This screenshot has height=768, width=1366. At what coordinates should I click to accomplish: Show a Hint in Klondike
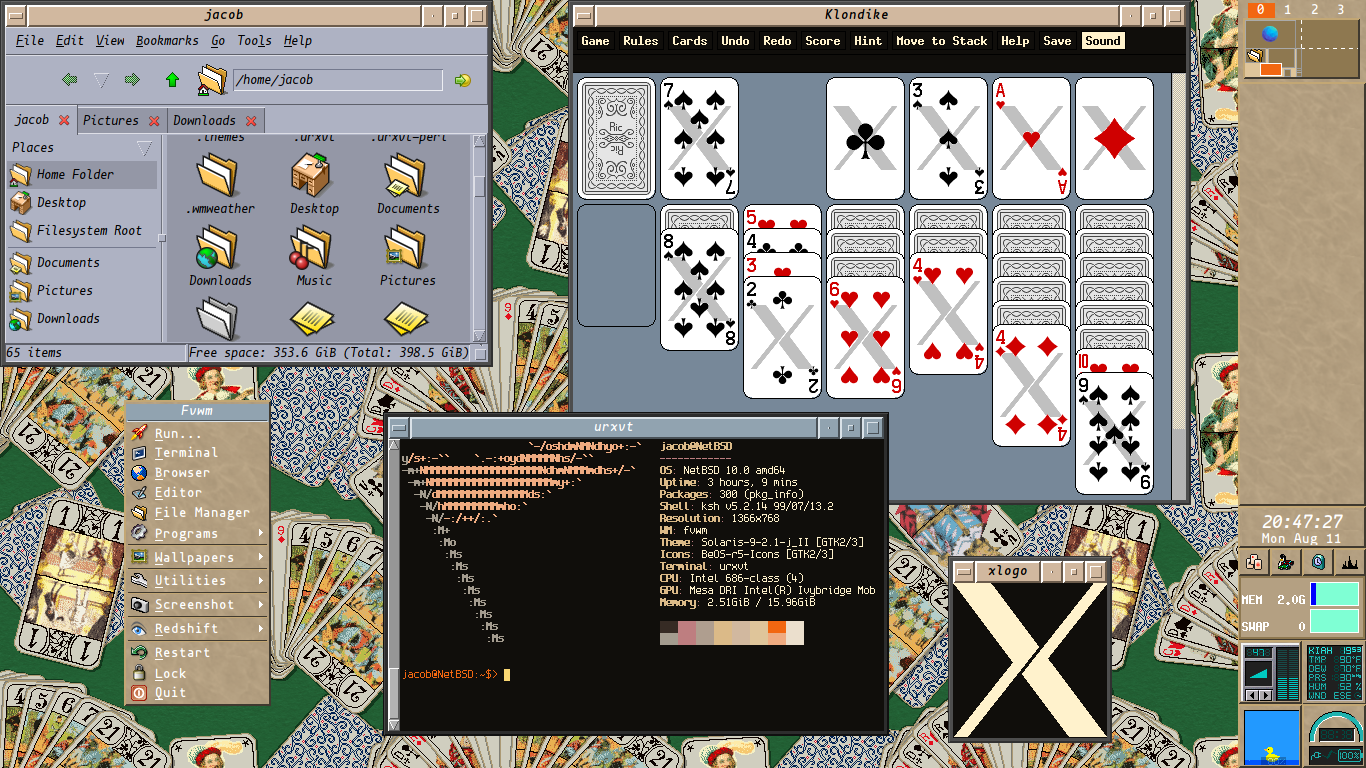[868, 41]
